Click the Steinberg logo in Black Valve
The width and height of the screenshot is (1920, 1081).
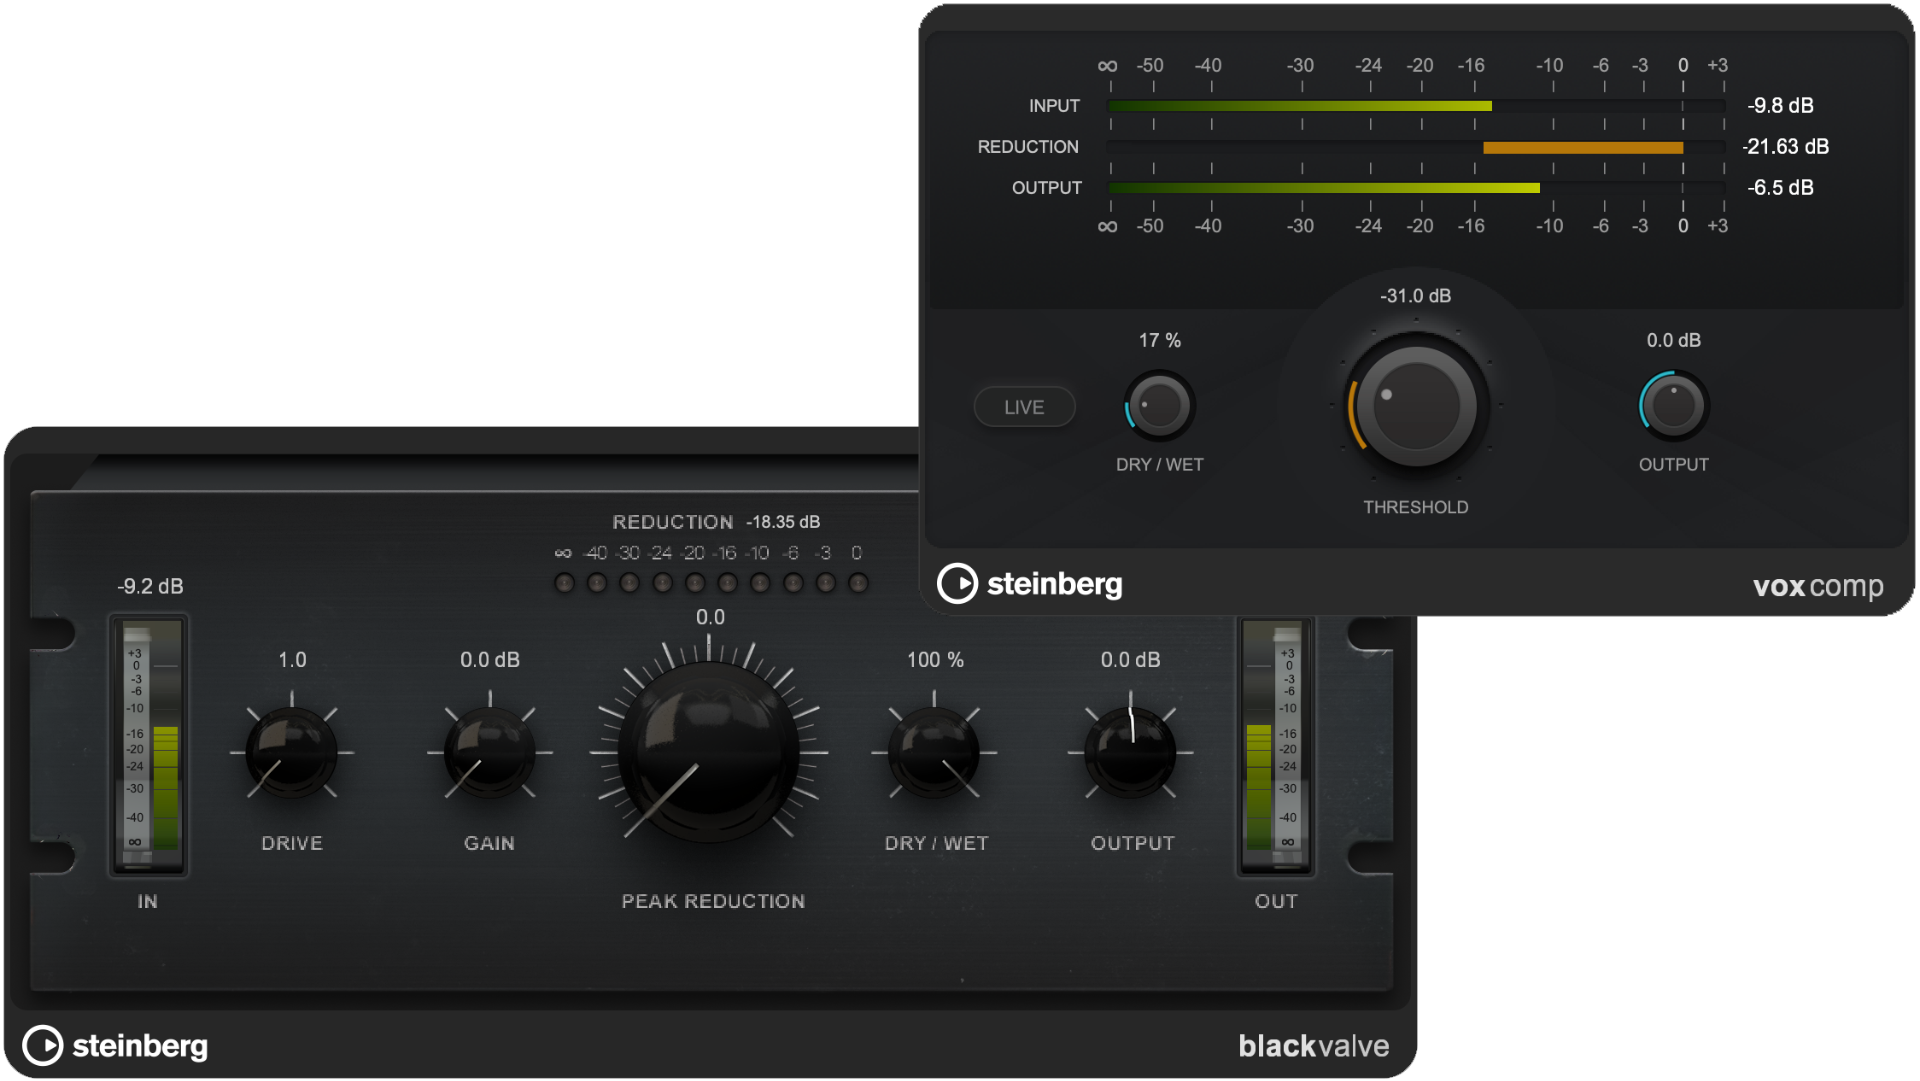point(115,1046)
